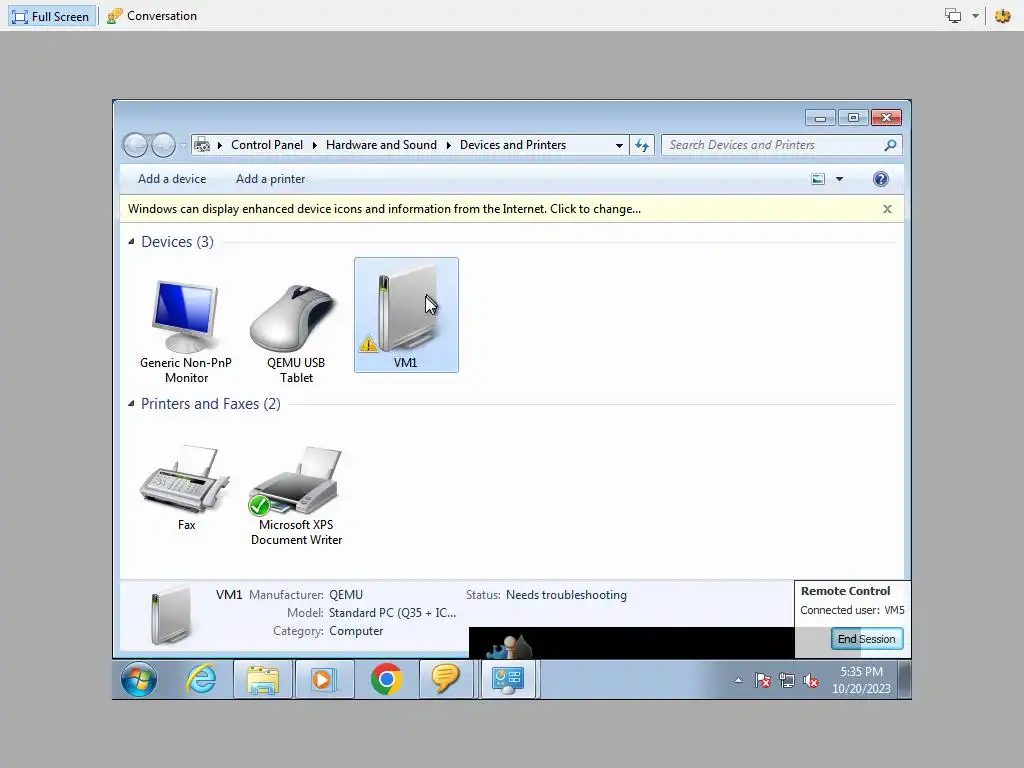Minimize the Devices and Printers window
Viewport: 1024px width, 768px height.
pyautogui.click(x=820, y=118)
